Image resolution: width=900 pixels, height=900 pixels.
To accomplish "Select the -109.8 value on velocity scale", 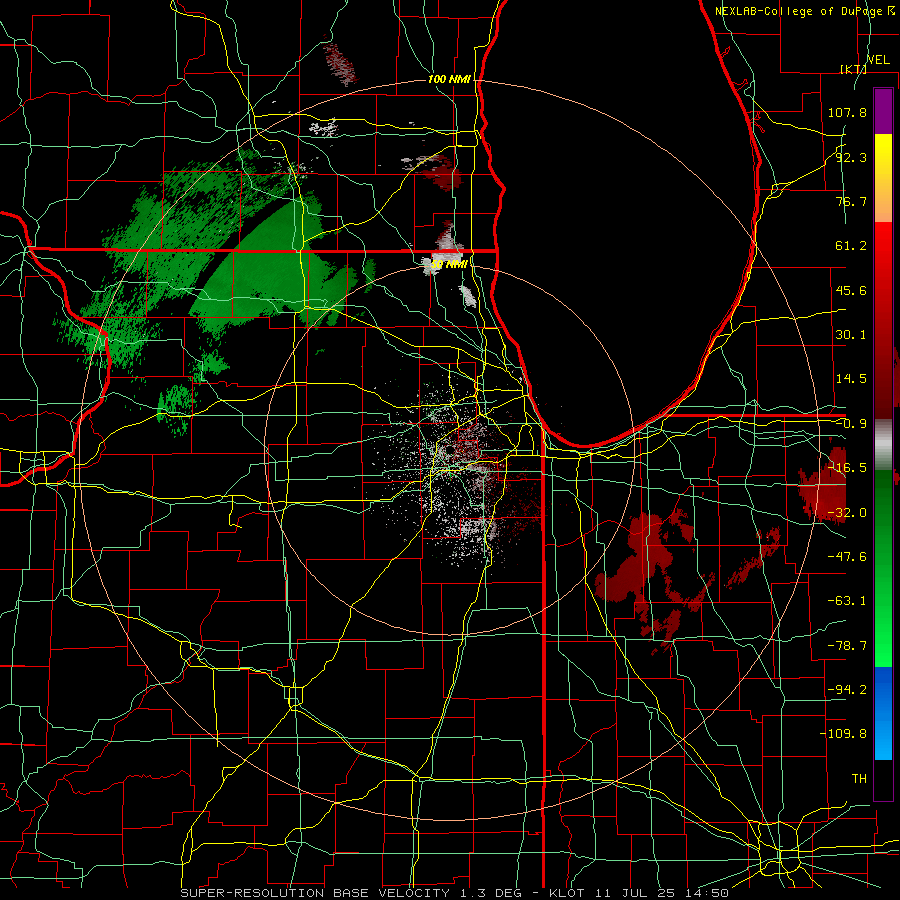I will click(843, 734).
